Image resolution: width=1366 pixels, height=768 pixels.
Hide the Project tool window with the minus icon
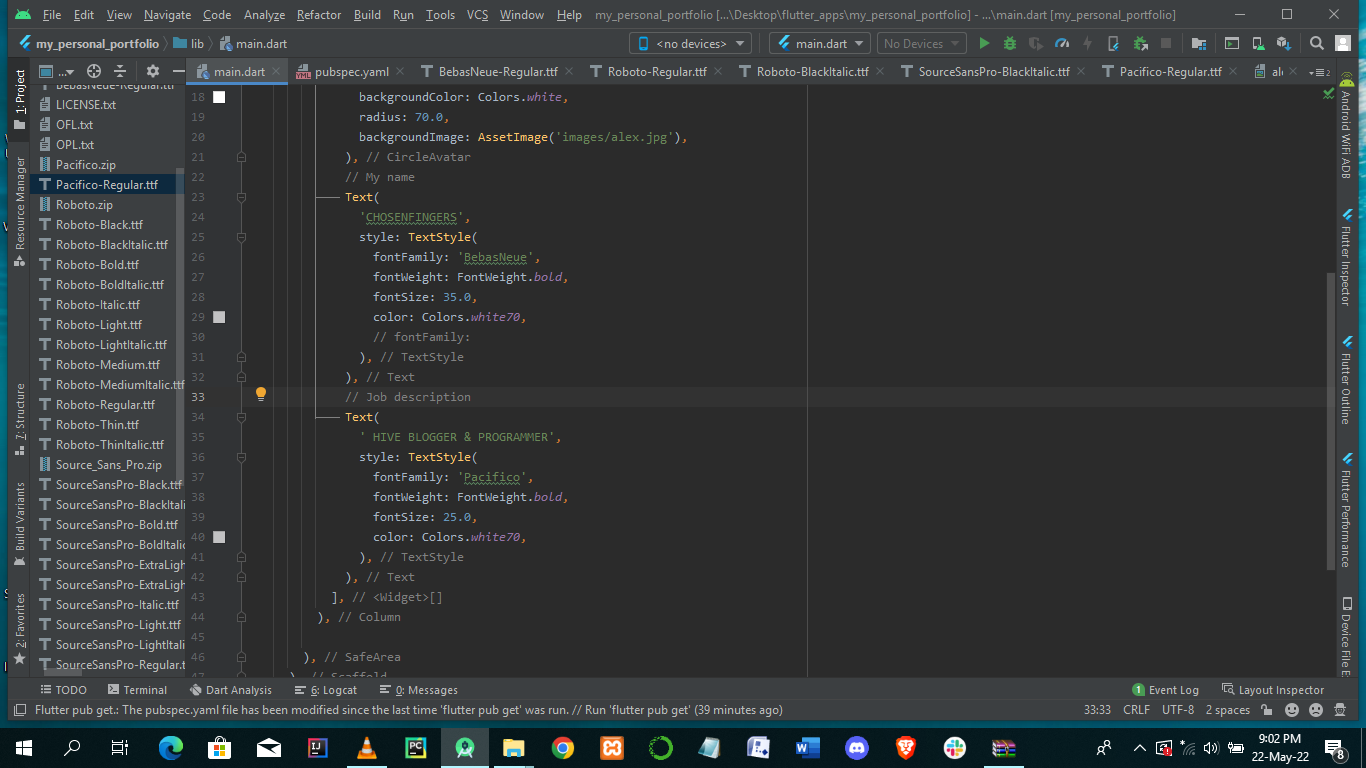[x=178, y=71]
